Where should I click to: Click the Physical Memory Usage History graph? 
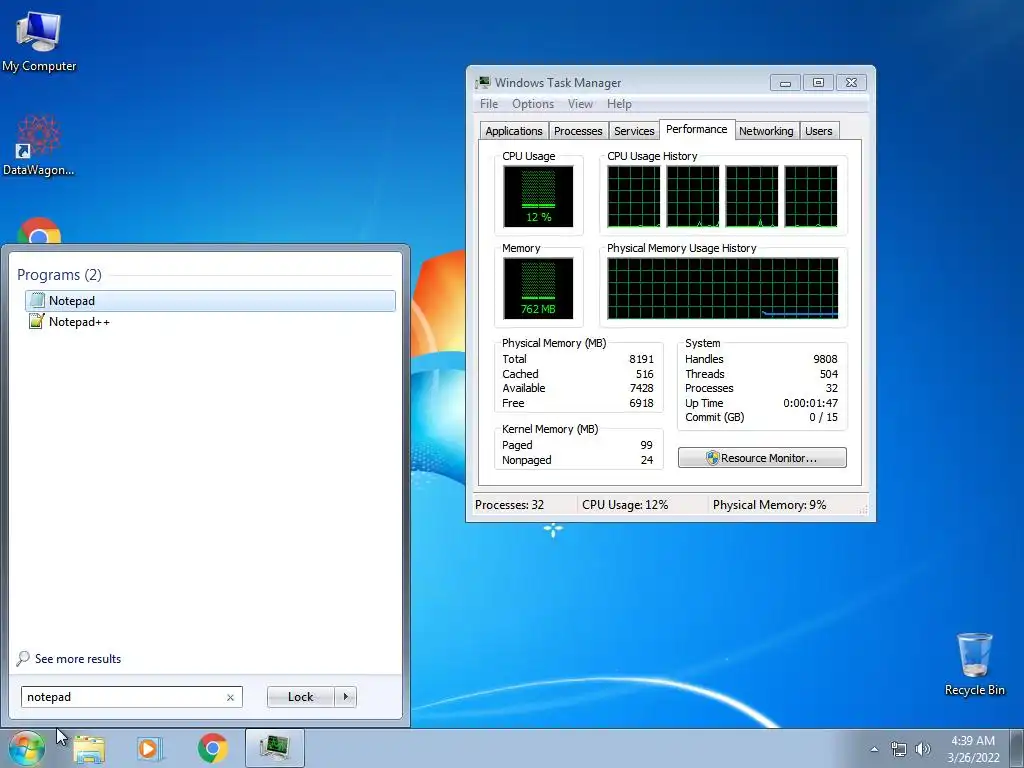pyautogui.click(x=722, y=288)
